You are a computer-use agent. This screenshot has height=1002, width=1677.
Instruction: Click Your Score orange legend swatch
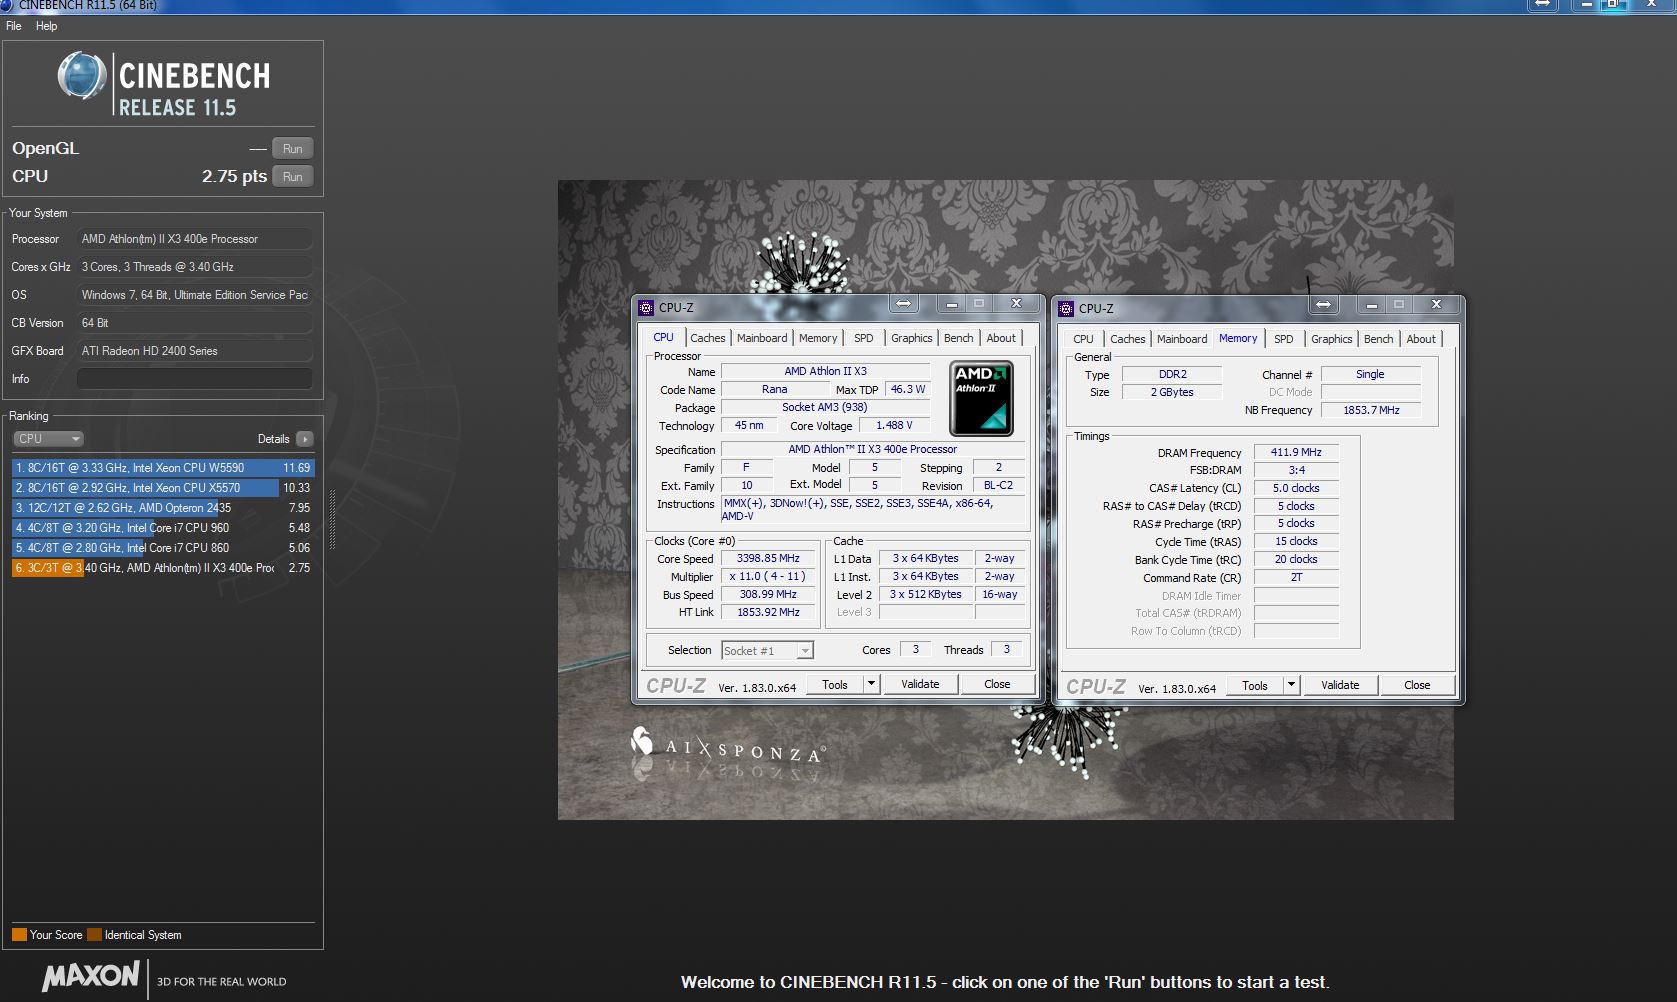[x=19, y=935]
